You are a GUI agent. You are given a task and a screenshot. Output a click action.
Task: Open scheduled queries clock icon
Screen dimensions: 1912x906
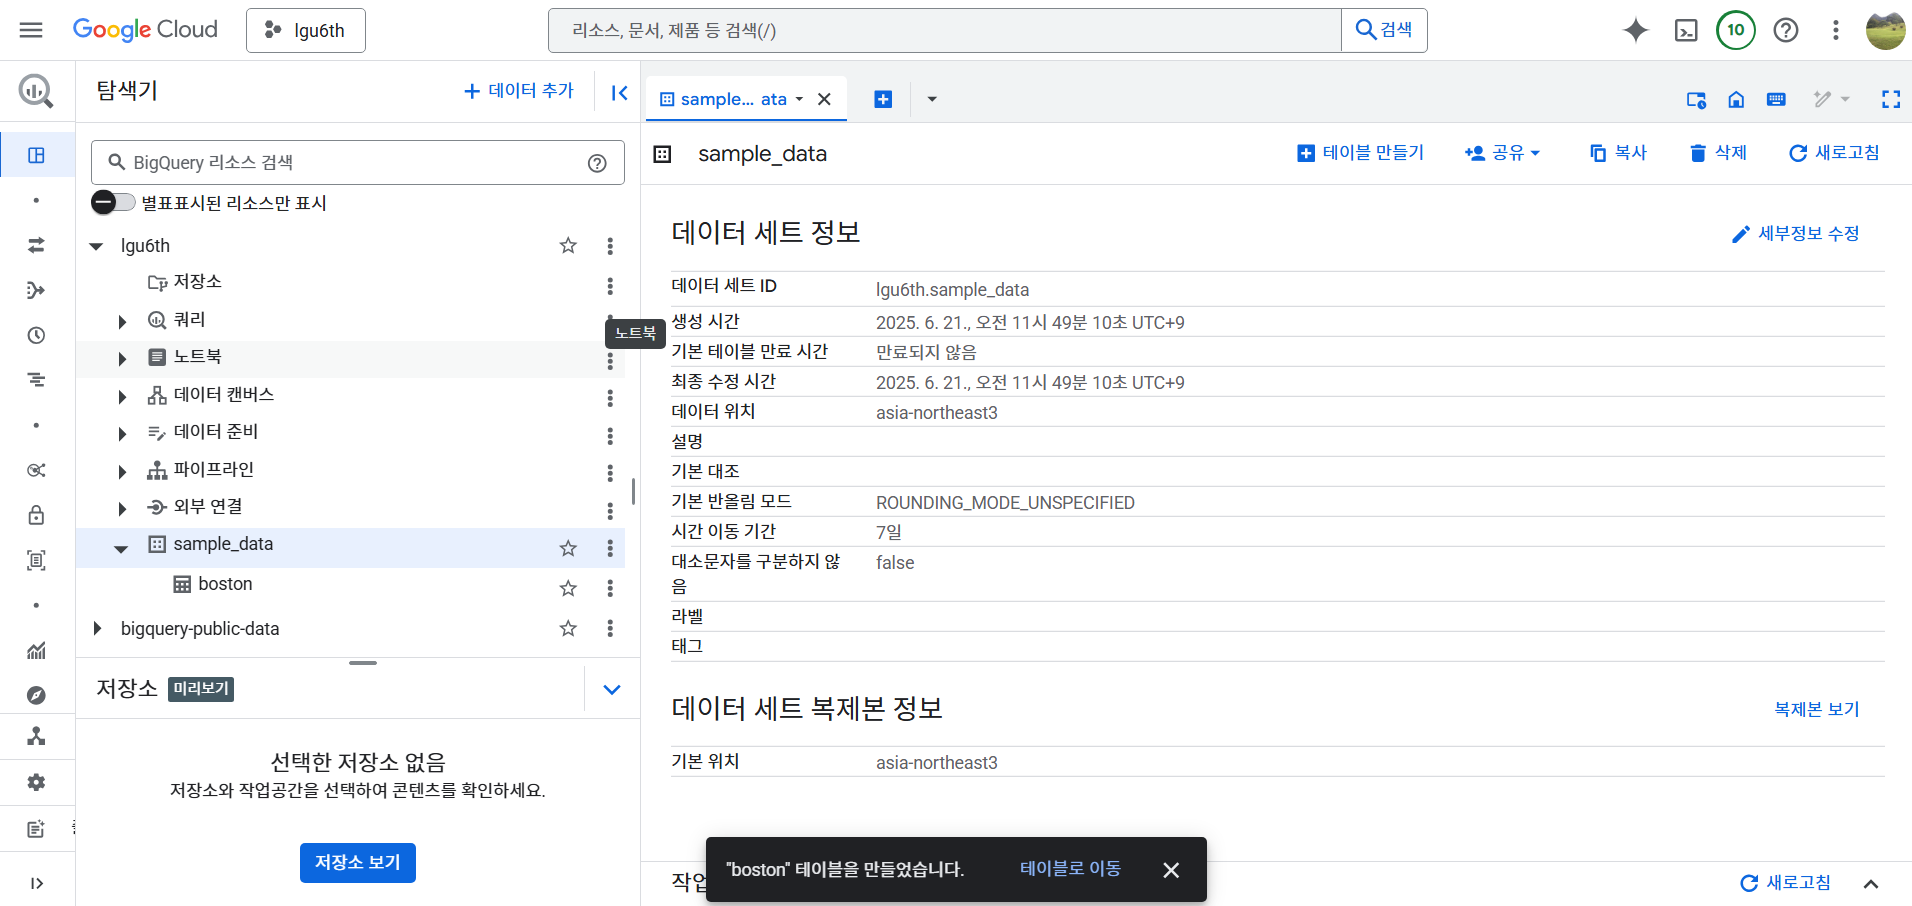(x=36, y=335)
